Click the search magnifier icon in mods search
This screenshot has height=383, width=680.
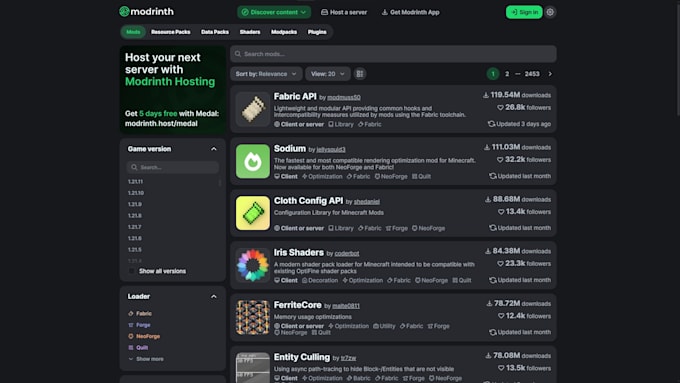click(238, 54)
